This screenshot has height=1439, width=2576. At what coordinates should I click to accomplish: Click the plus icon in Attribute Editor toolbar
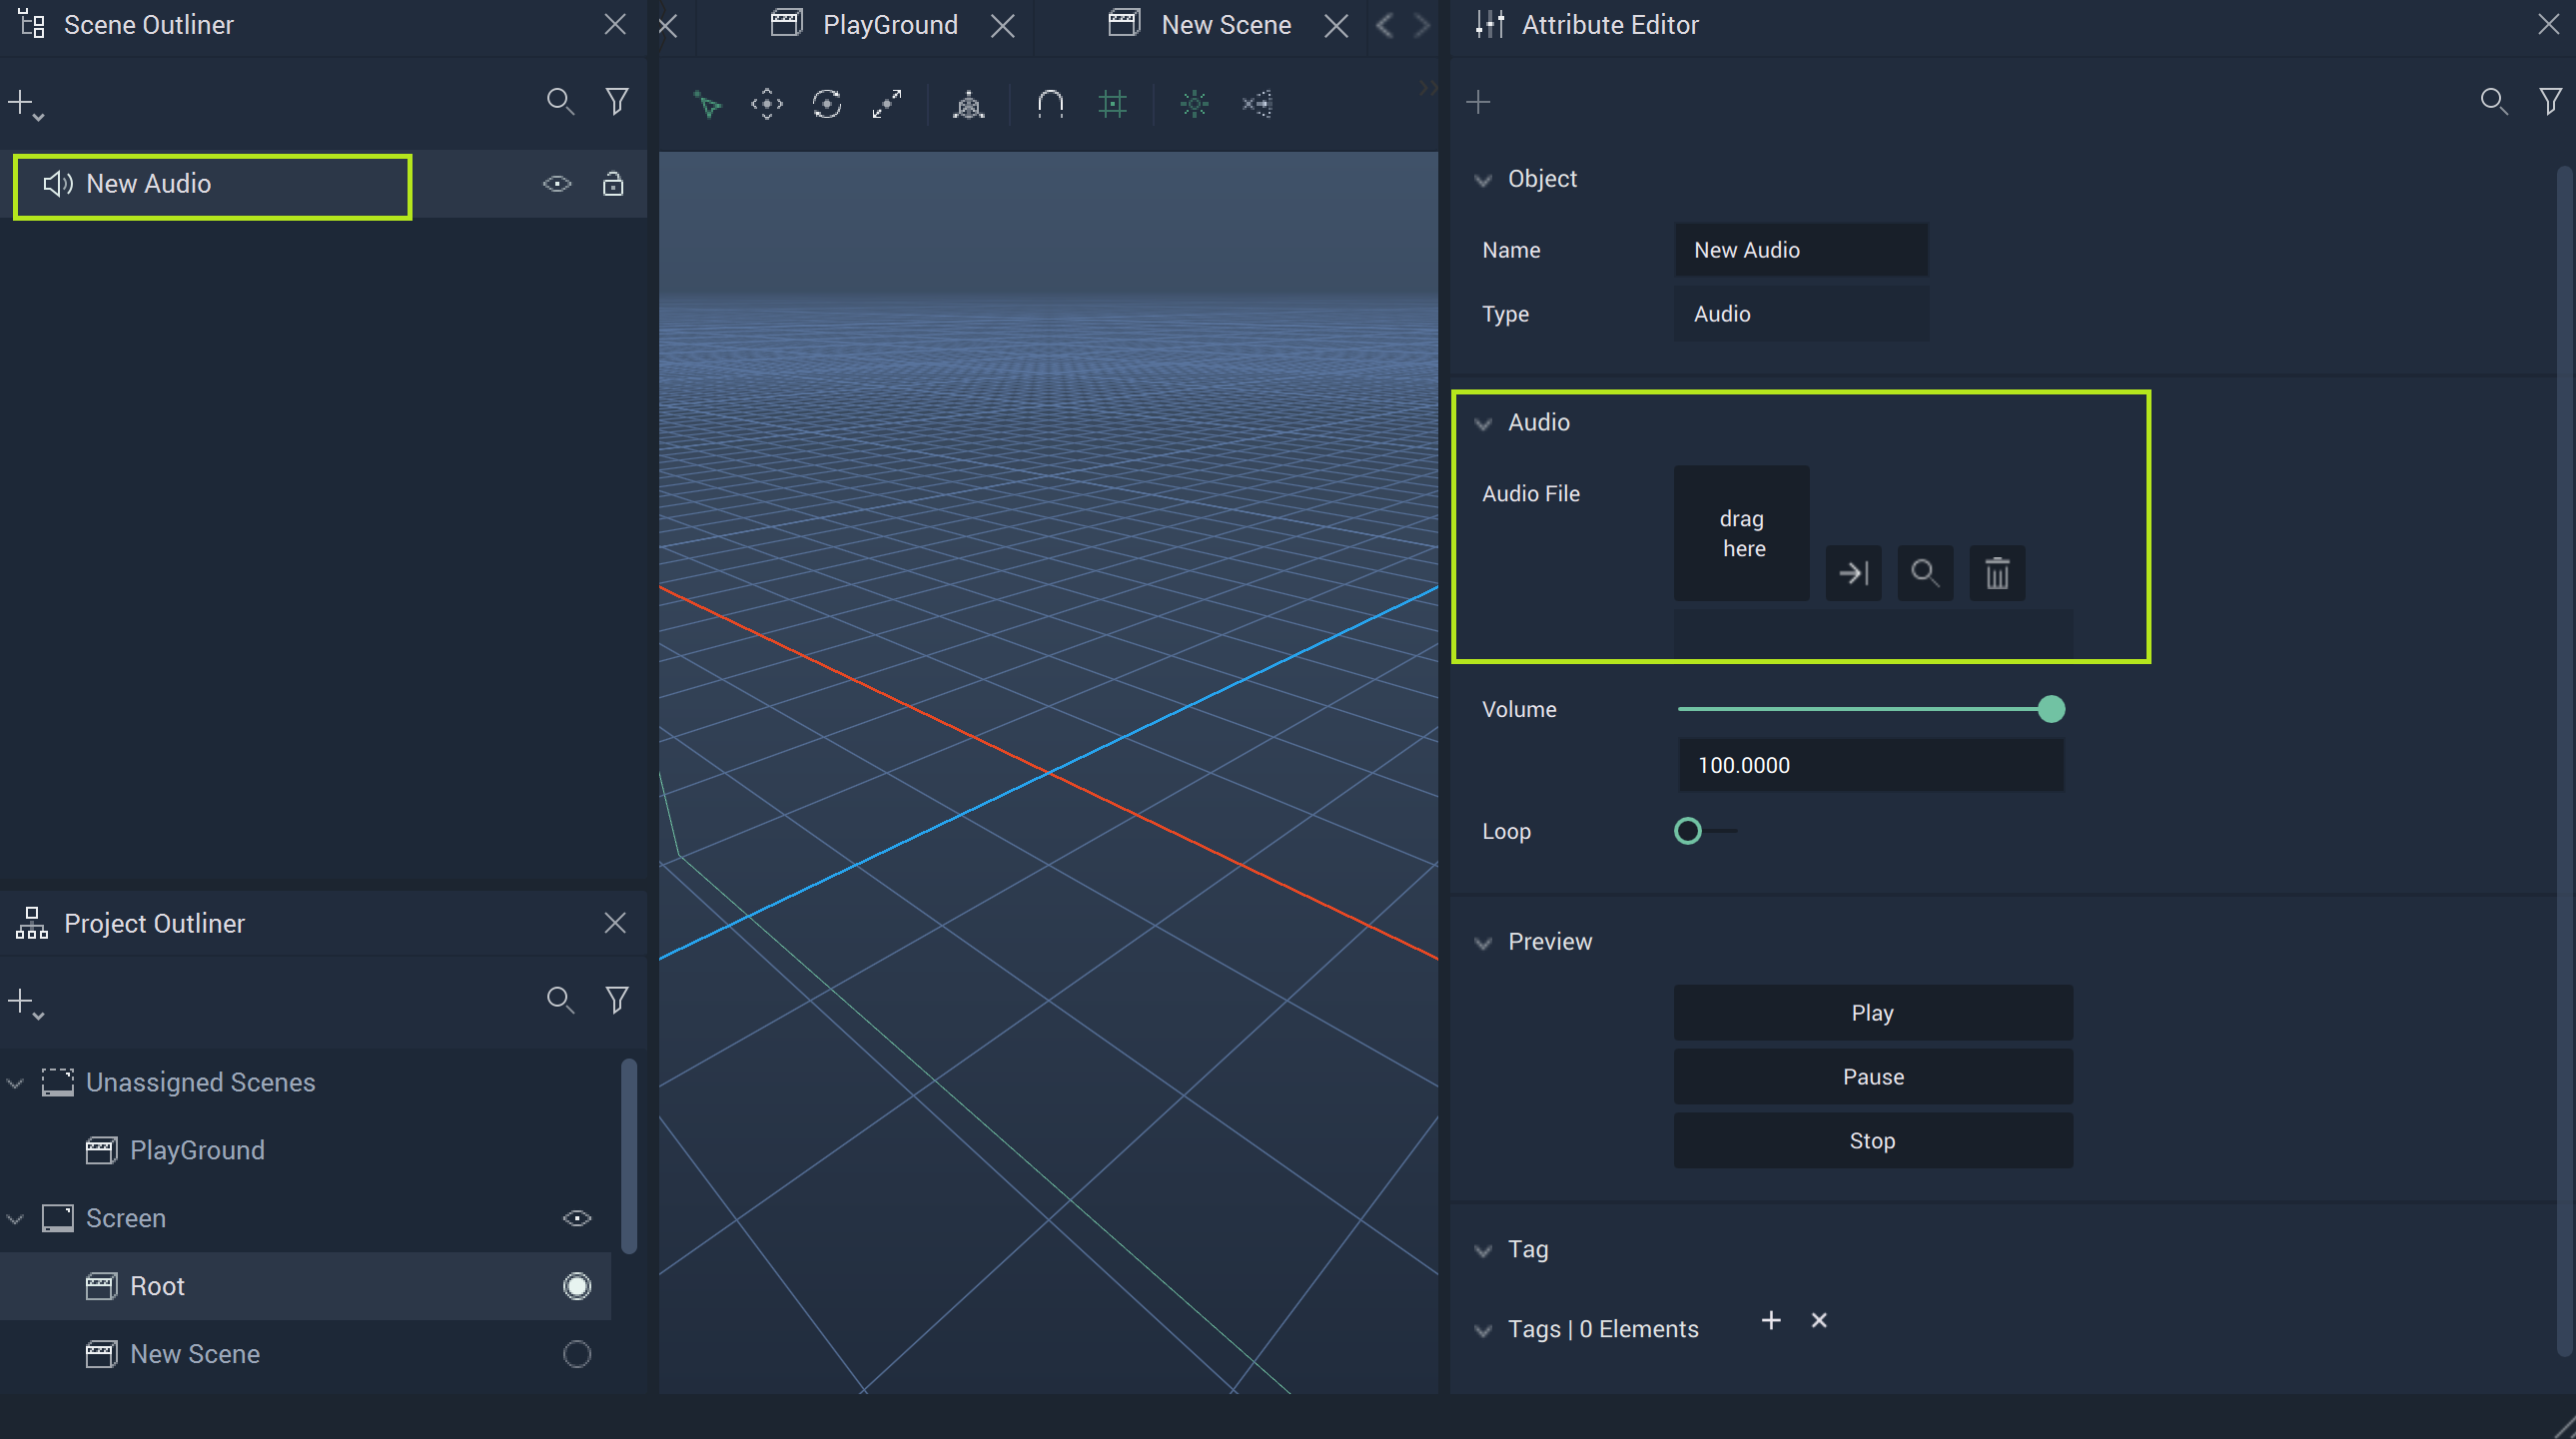(x=1478, y=102)
